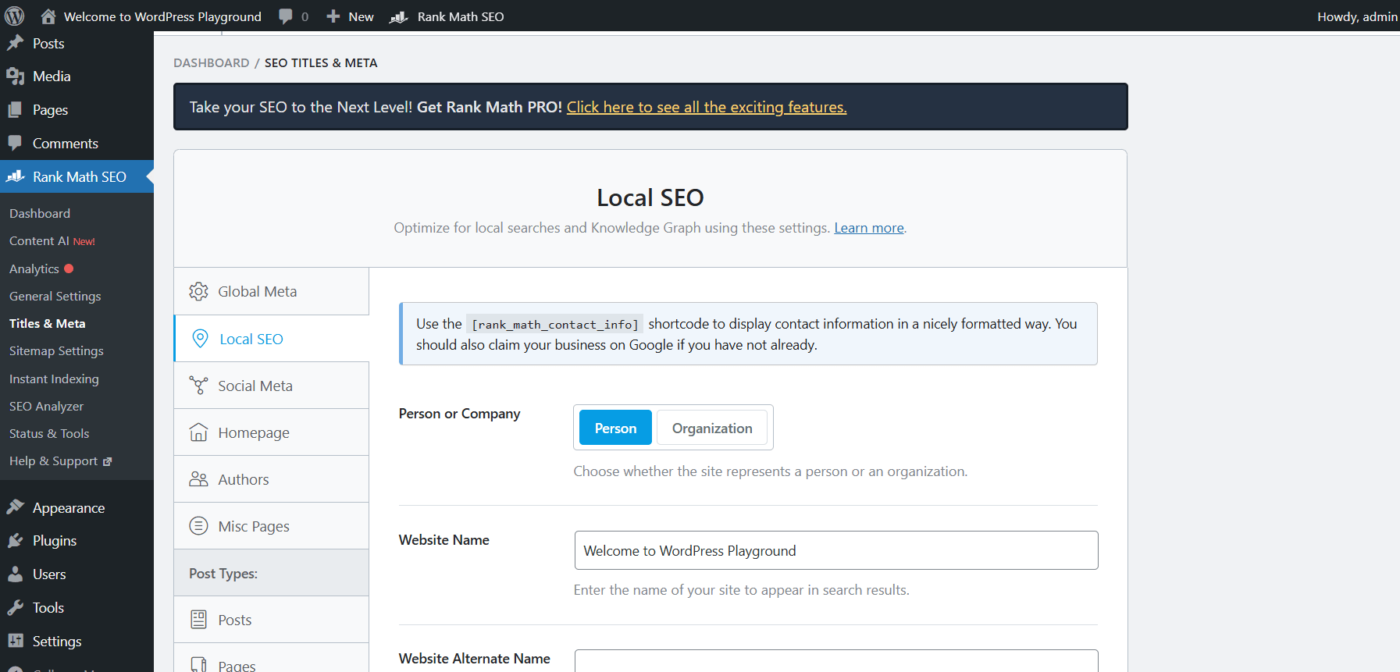The height and width of the screenshot is (672, 1400).
Task: Open Rank Math Dashboard submenu item
Action: pos(40,214)
